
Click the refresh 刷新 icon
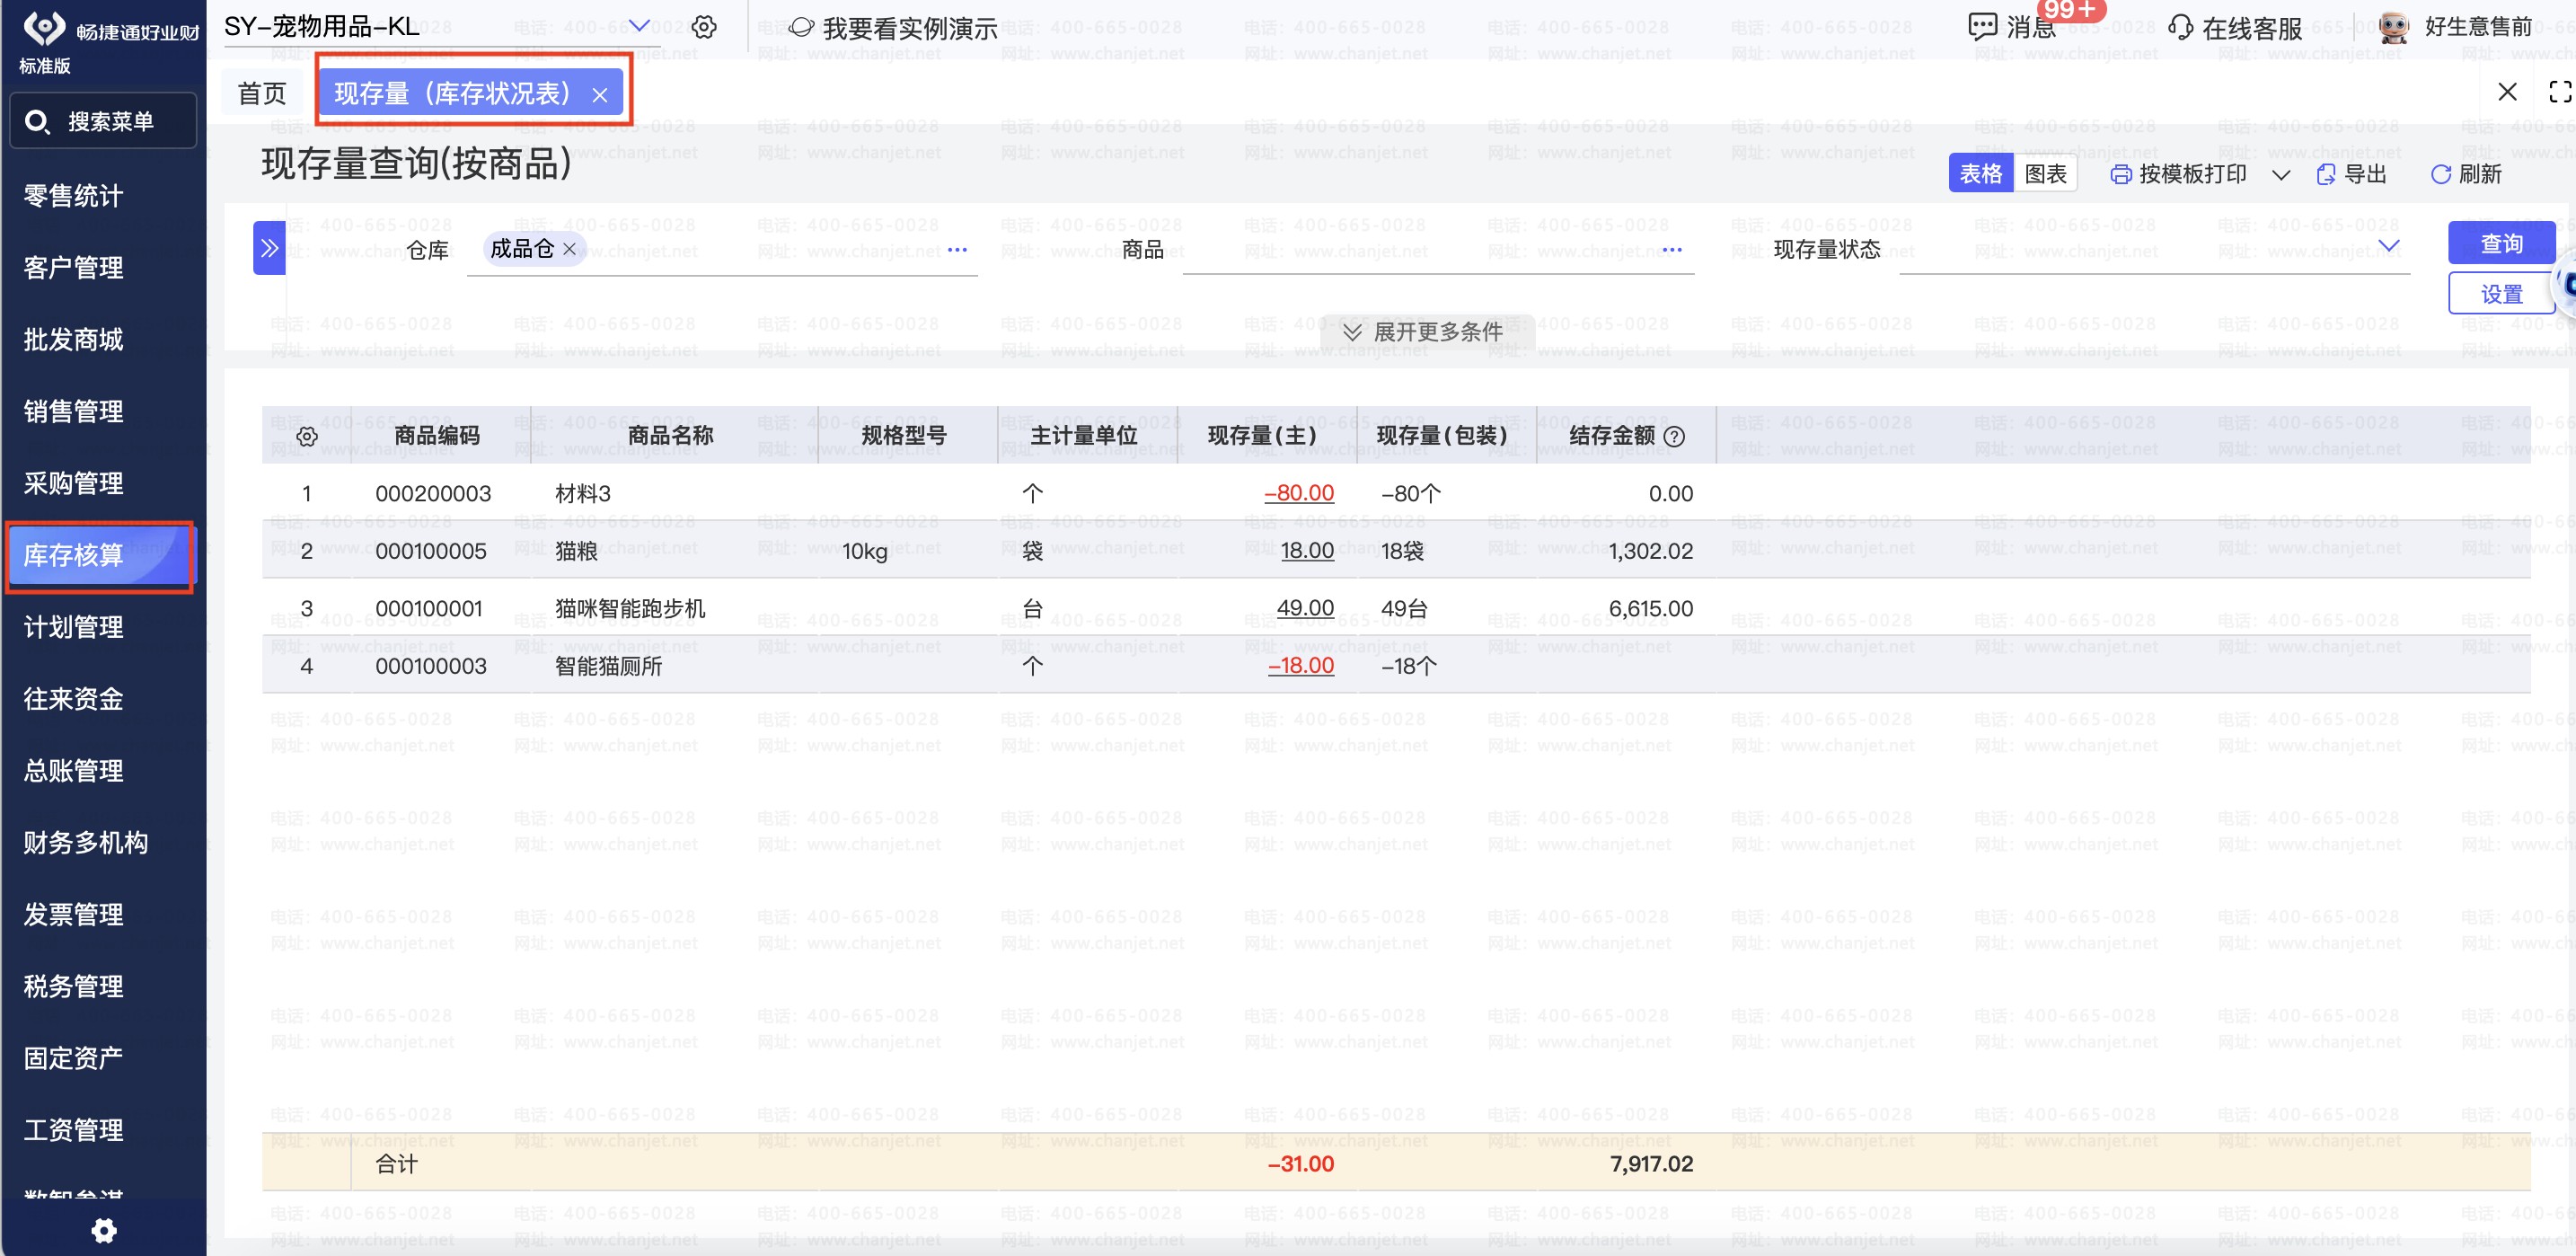(x=2440, y=175)
